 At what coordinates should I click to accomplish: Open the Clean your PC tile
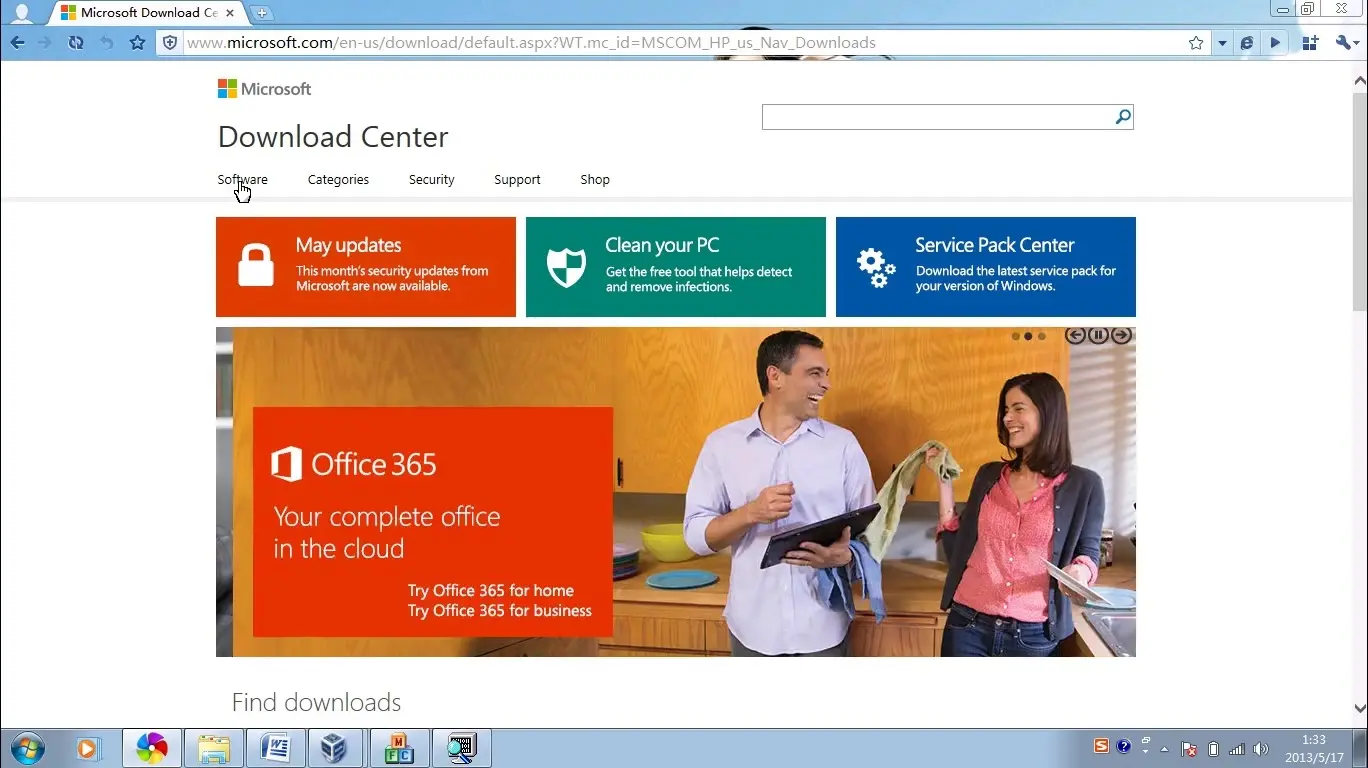[x=676, y=267]
